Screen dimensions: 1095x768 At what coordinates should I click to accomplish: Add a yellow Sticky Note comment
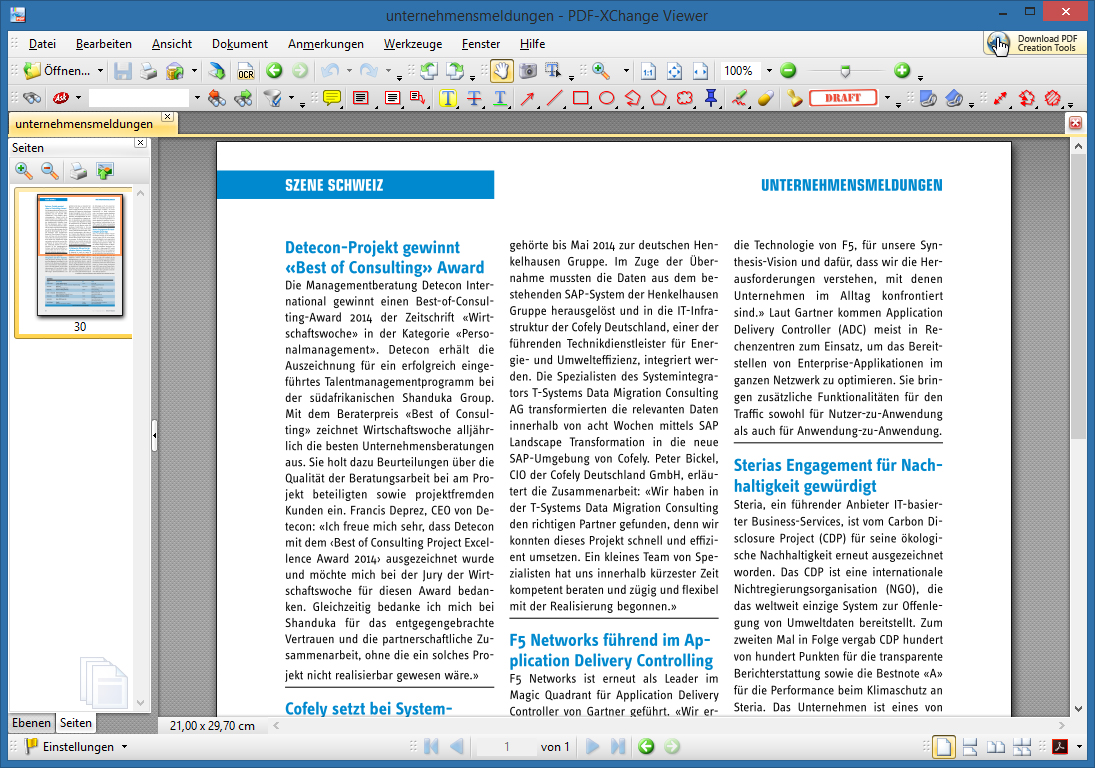click(332, 98)
